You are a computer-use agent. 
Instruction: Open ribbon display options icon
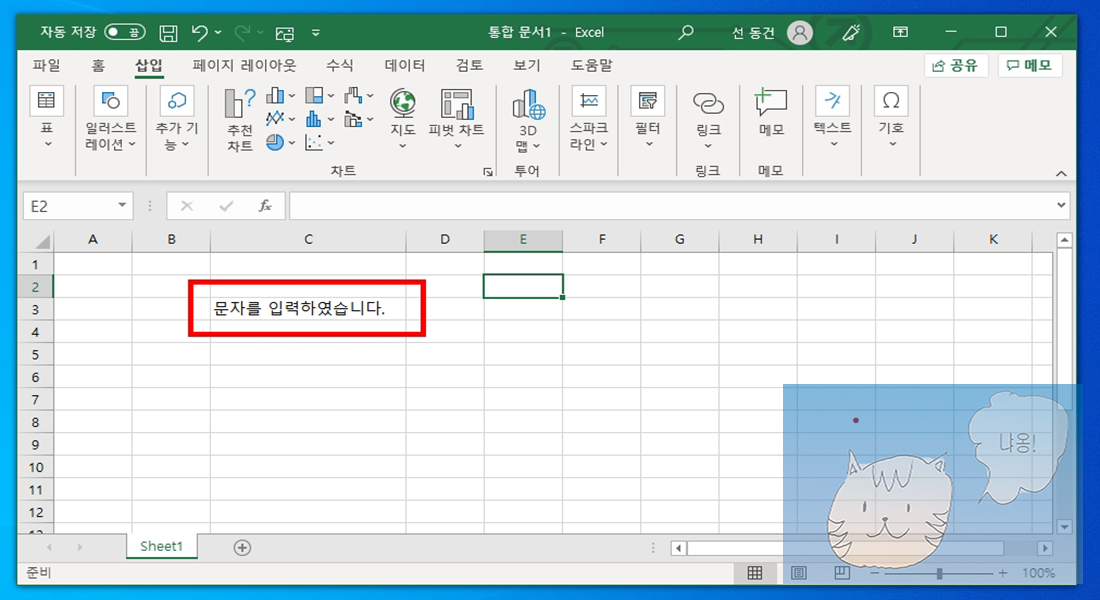[900, 32]
